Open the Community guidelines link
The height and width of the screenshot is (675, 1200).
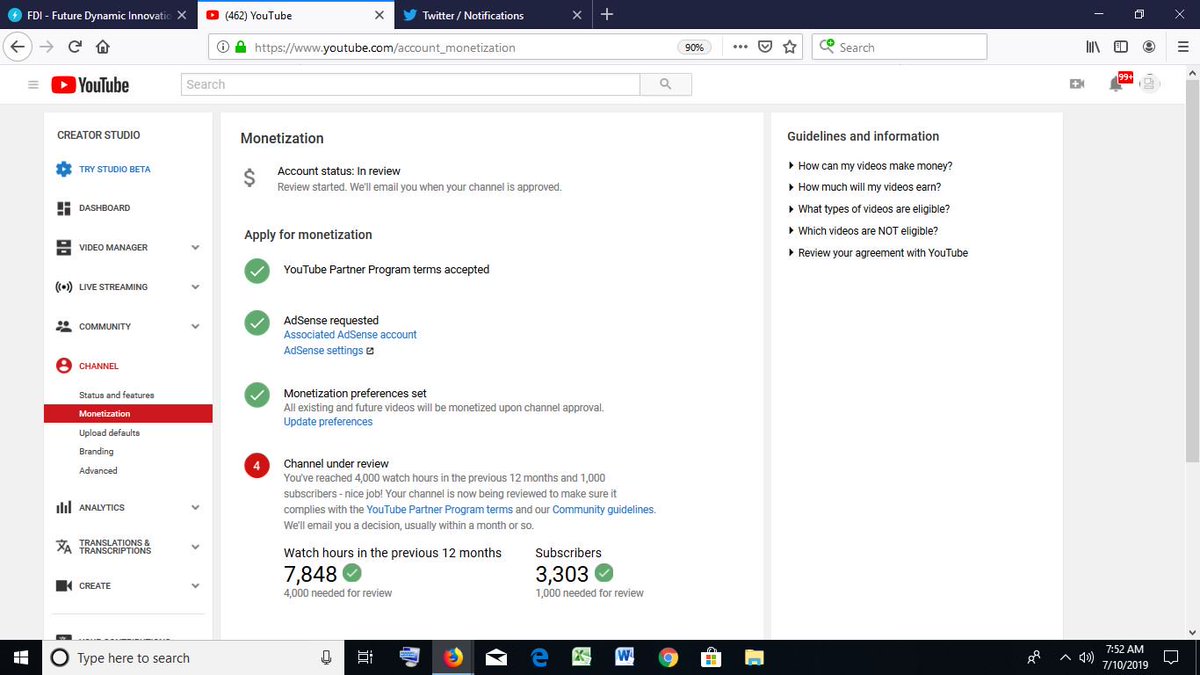click(603, 510)
